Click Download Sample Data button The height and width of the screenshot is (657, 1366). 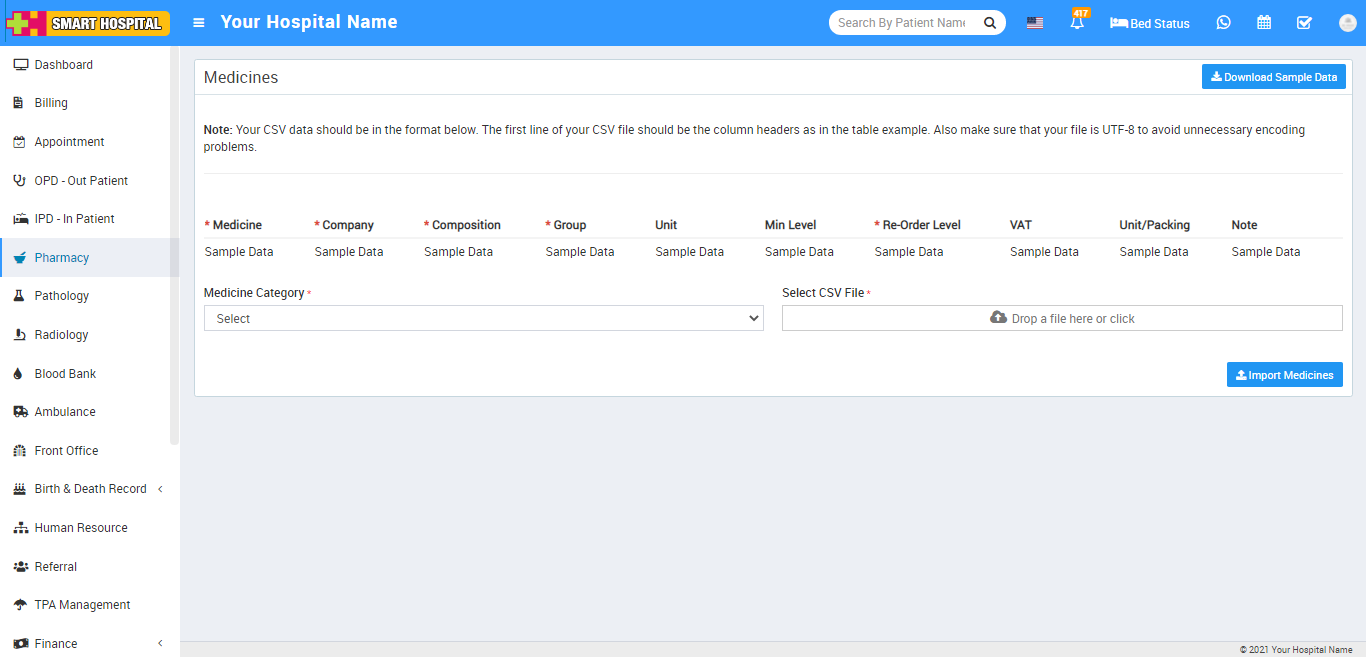pyautogui.click(x=1273, y=77)
